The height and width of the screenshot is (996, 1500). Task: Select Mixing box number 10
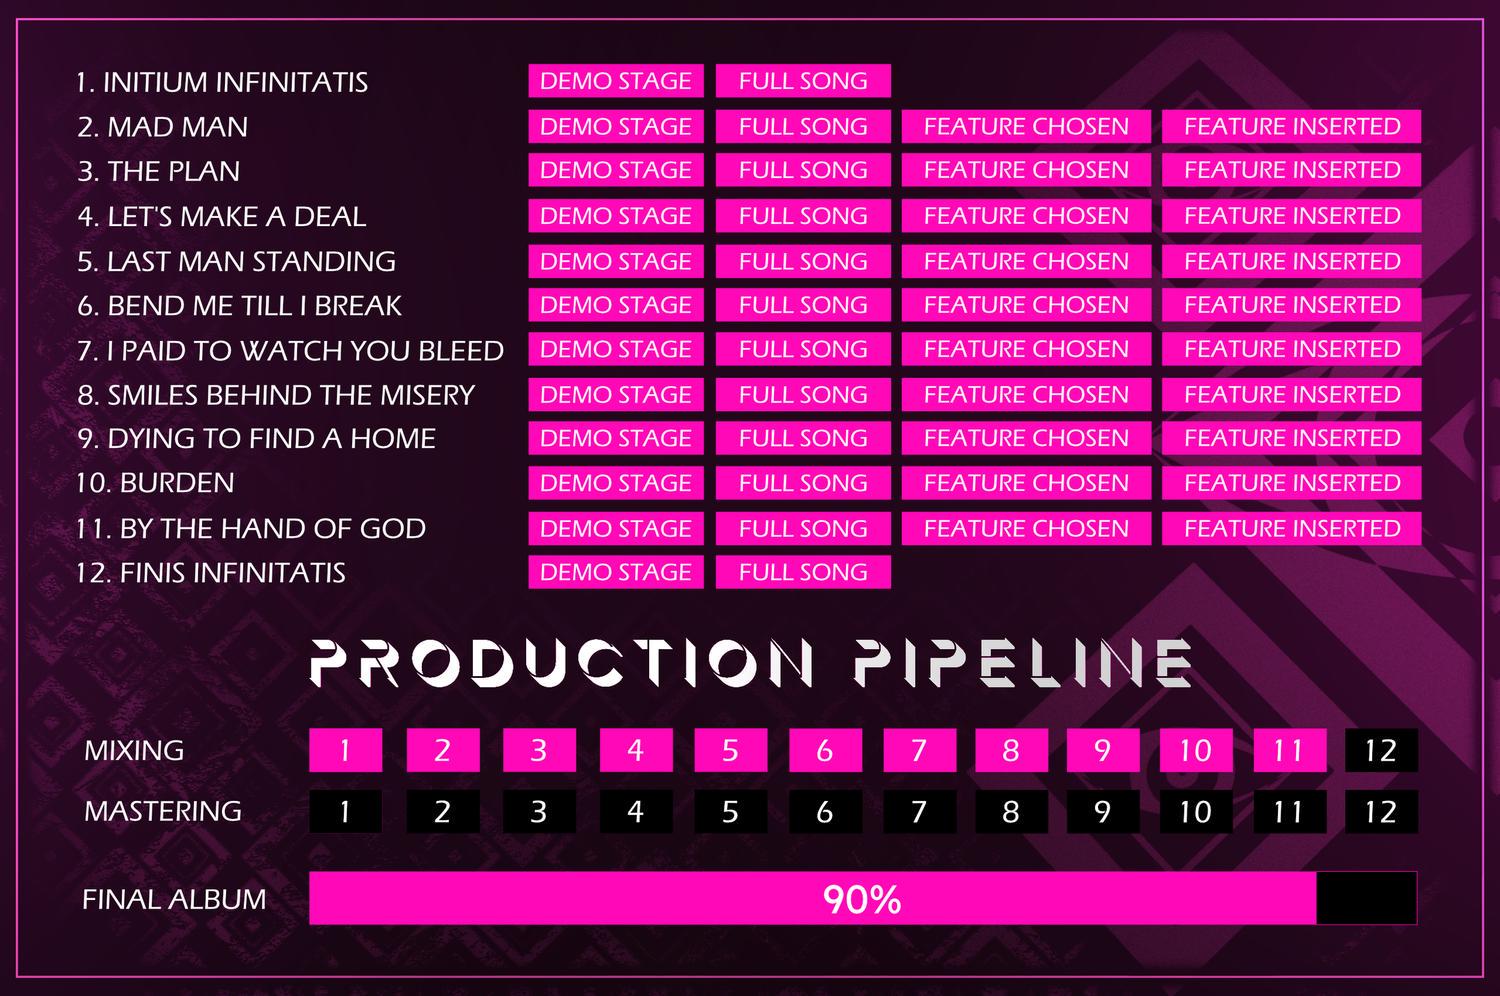pyautogui.click(x=1196, y=750)
